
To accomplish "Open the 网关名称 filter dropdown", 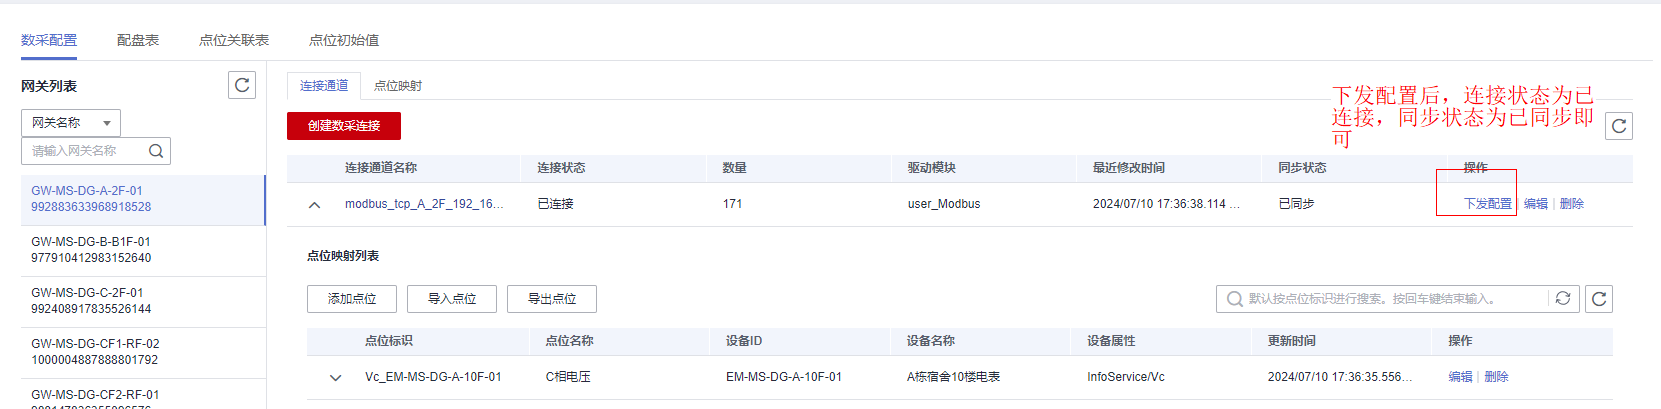I will point(71,123).
